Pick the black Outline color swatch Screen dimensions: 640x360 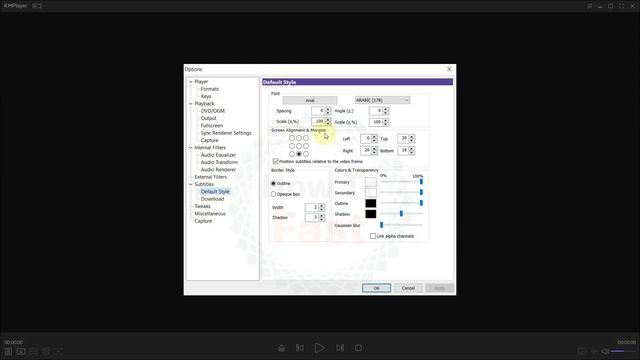coord(371,203)
